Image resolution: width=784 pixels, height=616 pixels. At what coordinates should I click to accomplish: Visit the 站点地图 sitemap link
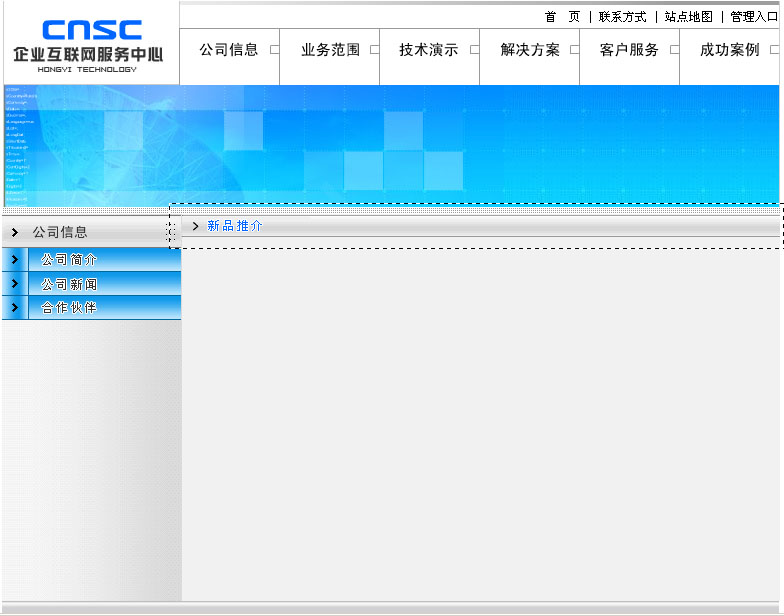pos(688,17)
